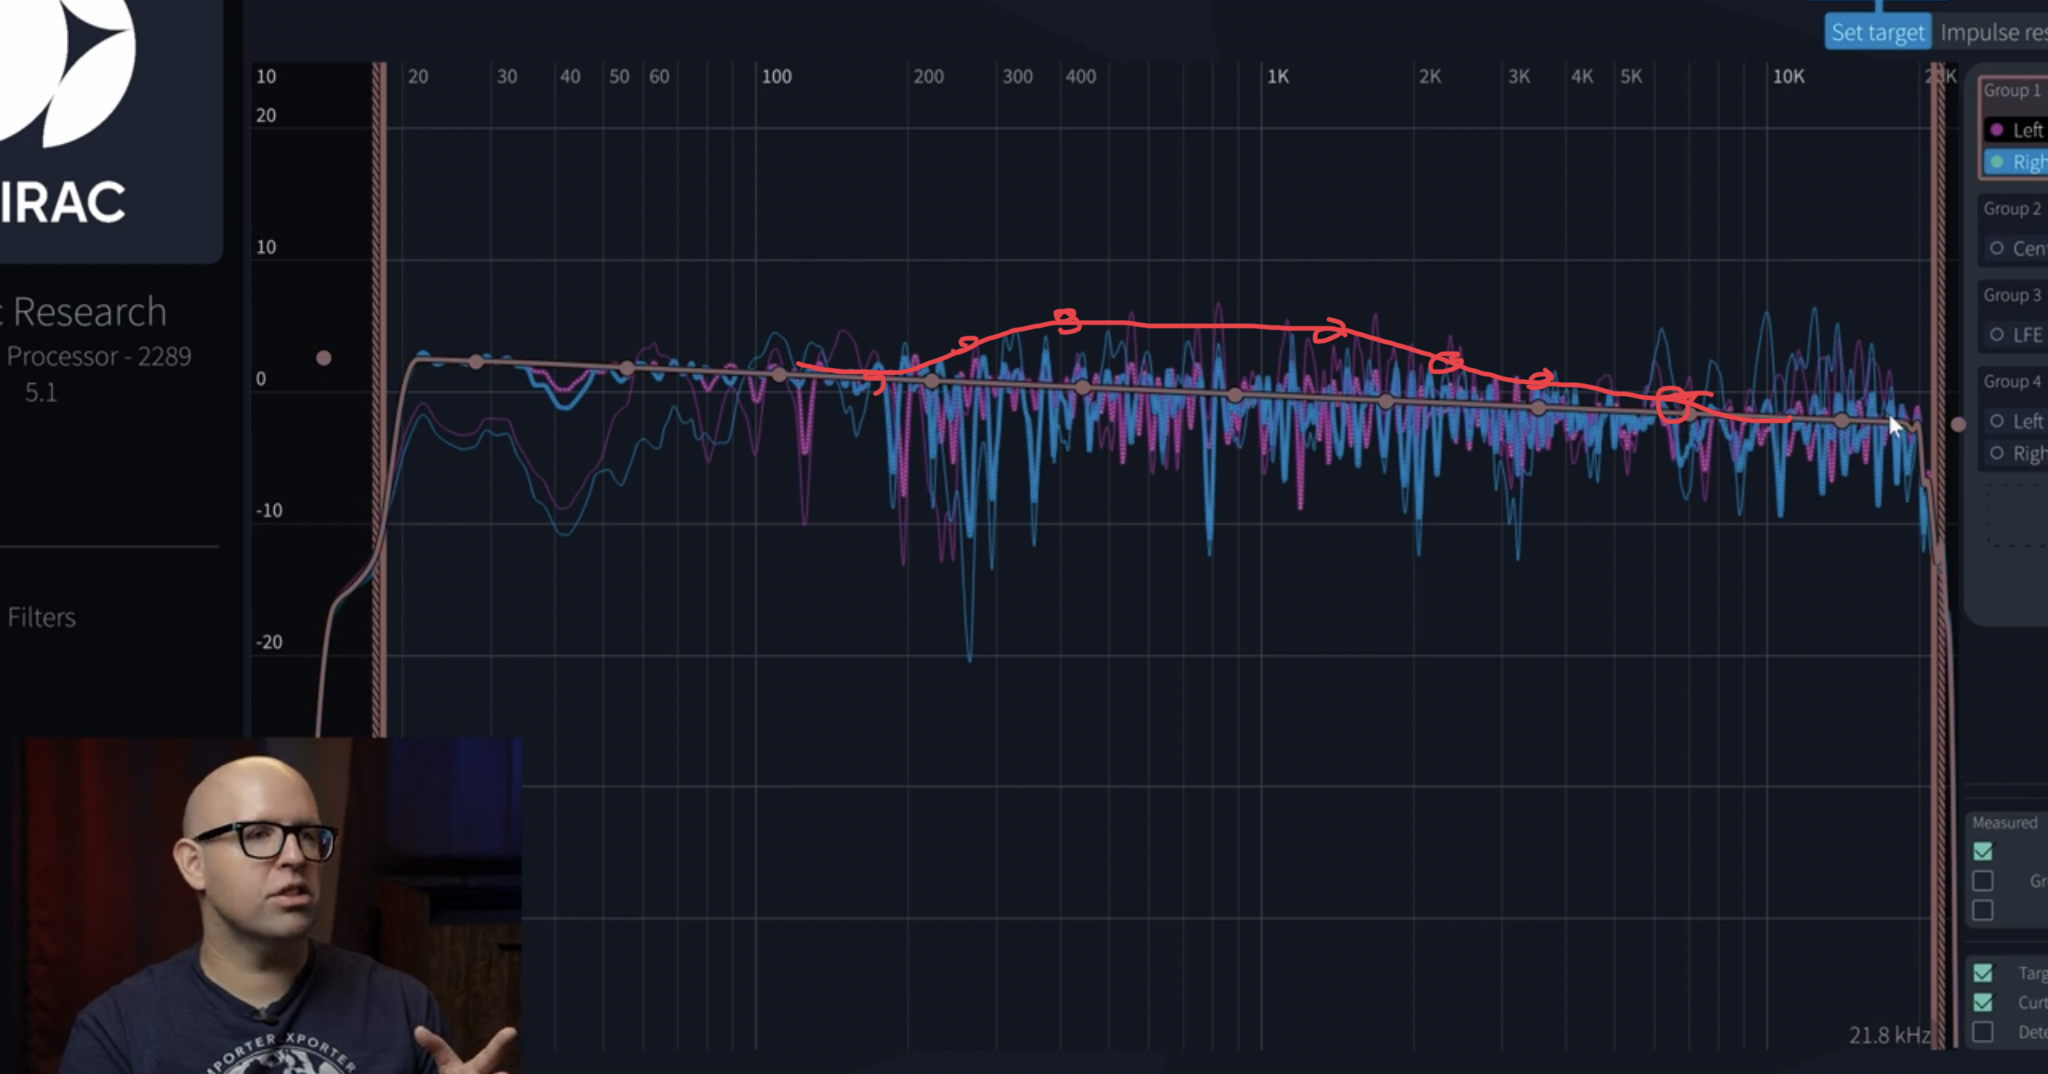This screenshot has height=1074, width=2048.
Task: Enable the Dete... checkbox
Action: pyautogui.click(x=1983, y=1031)
